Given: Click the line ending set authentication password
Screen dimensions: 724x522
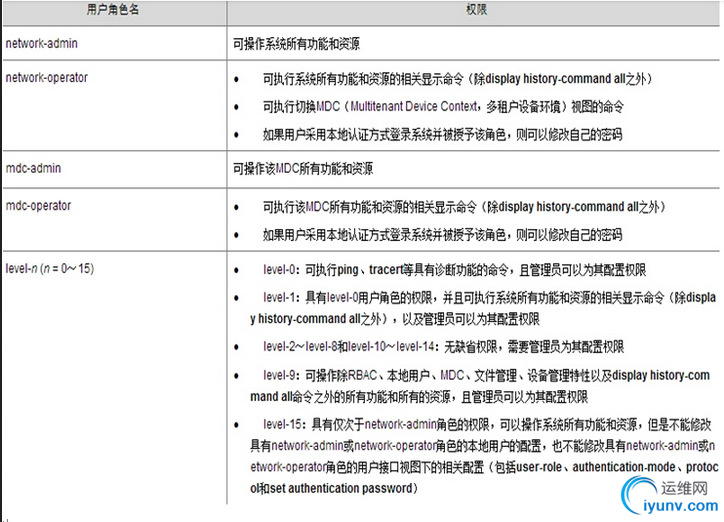Looking at the screenshot, I should click(334, 488).
